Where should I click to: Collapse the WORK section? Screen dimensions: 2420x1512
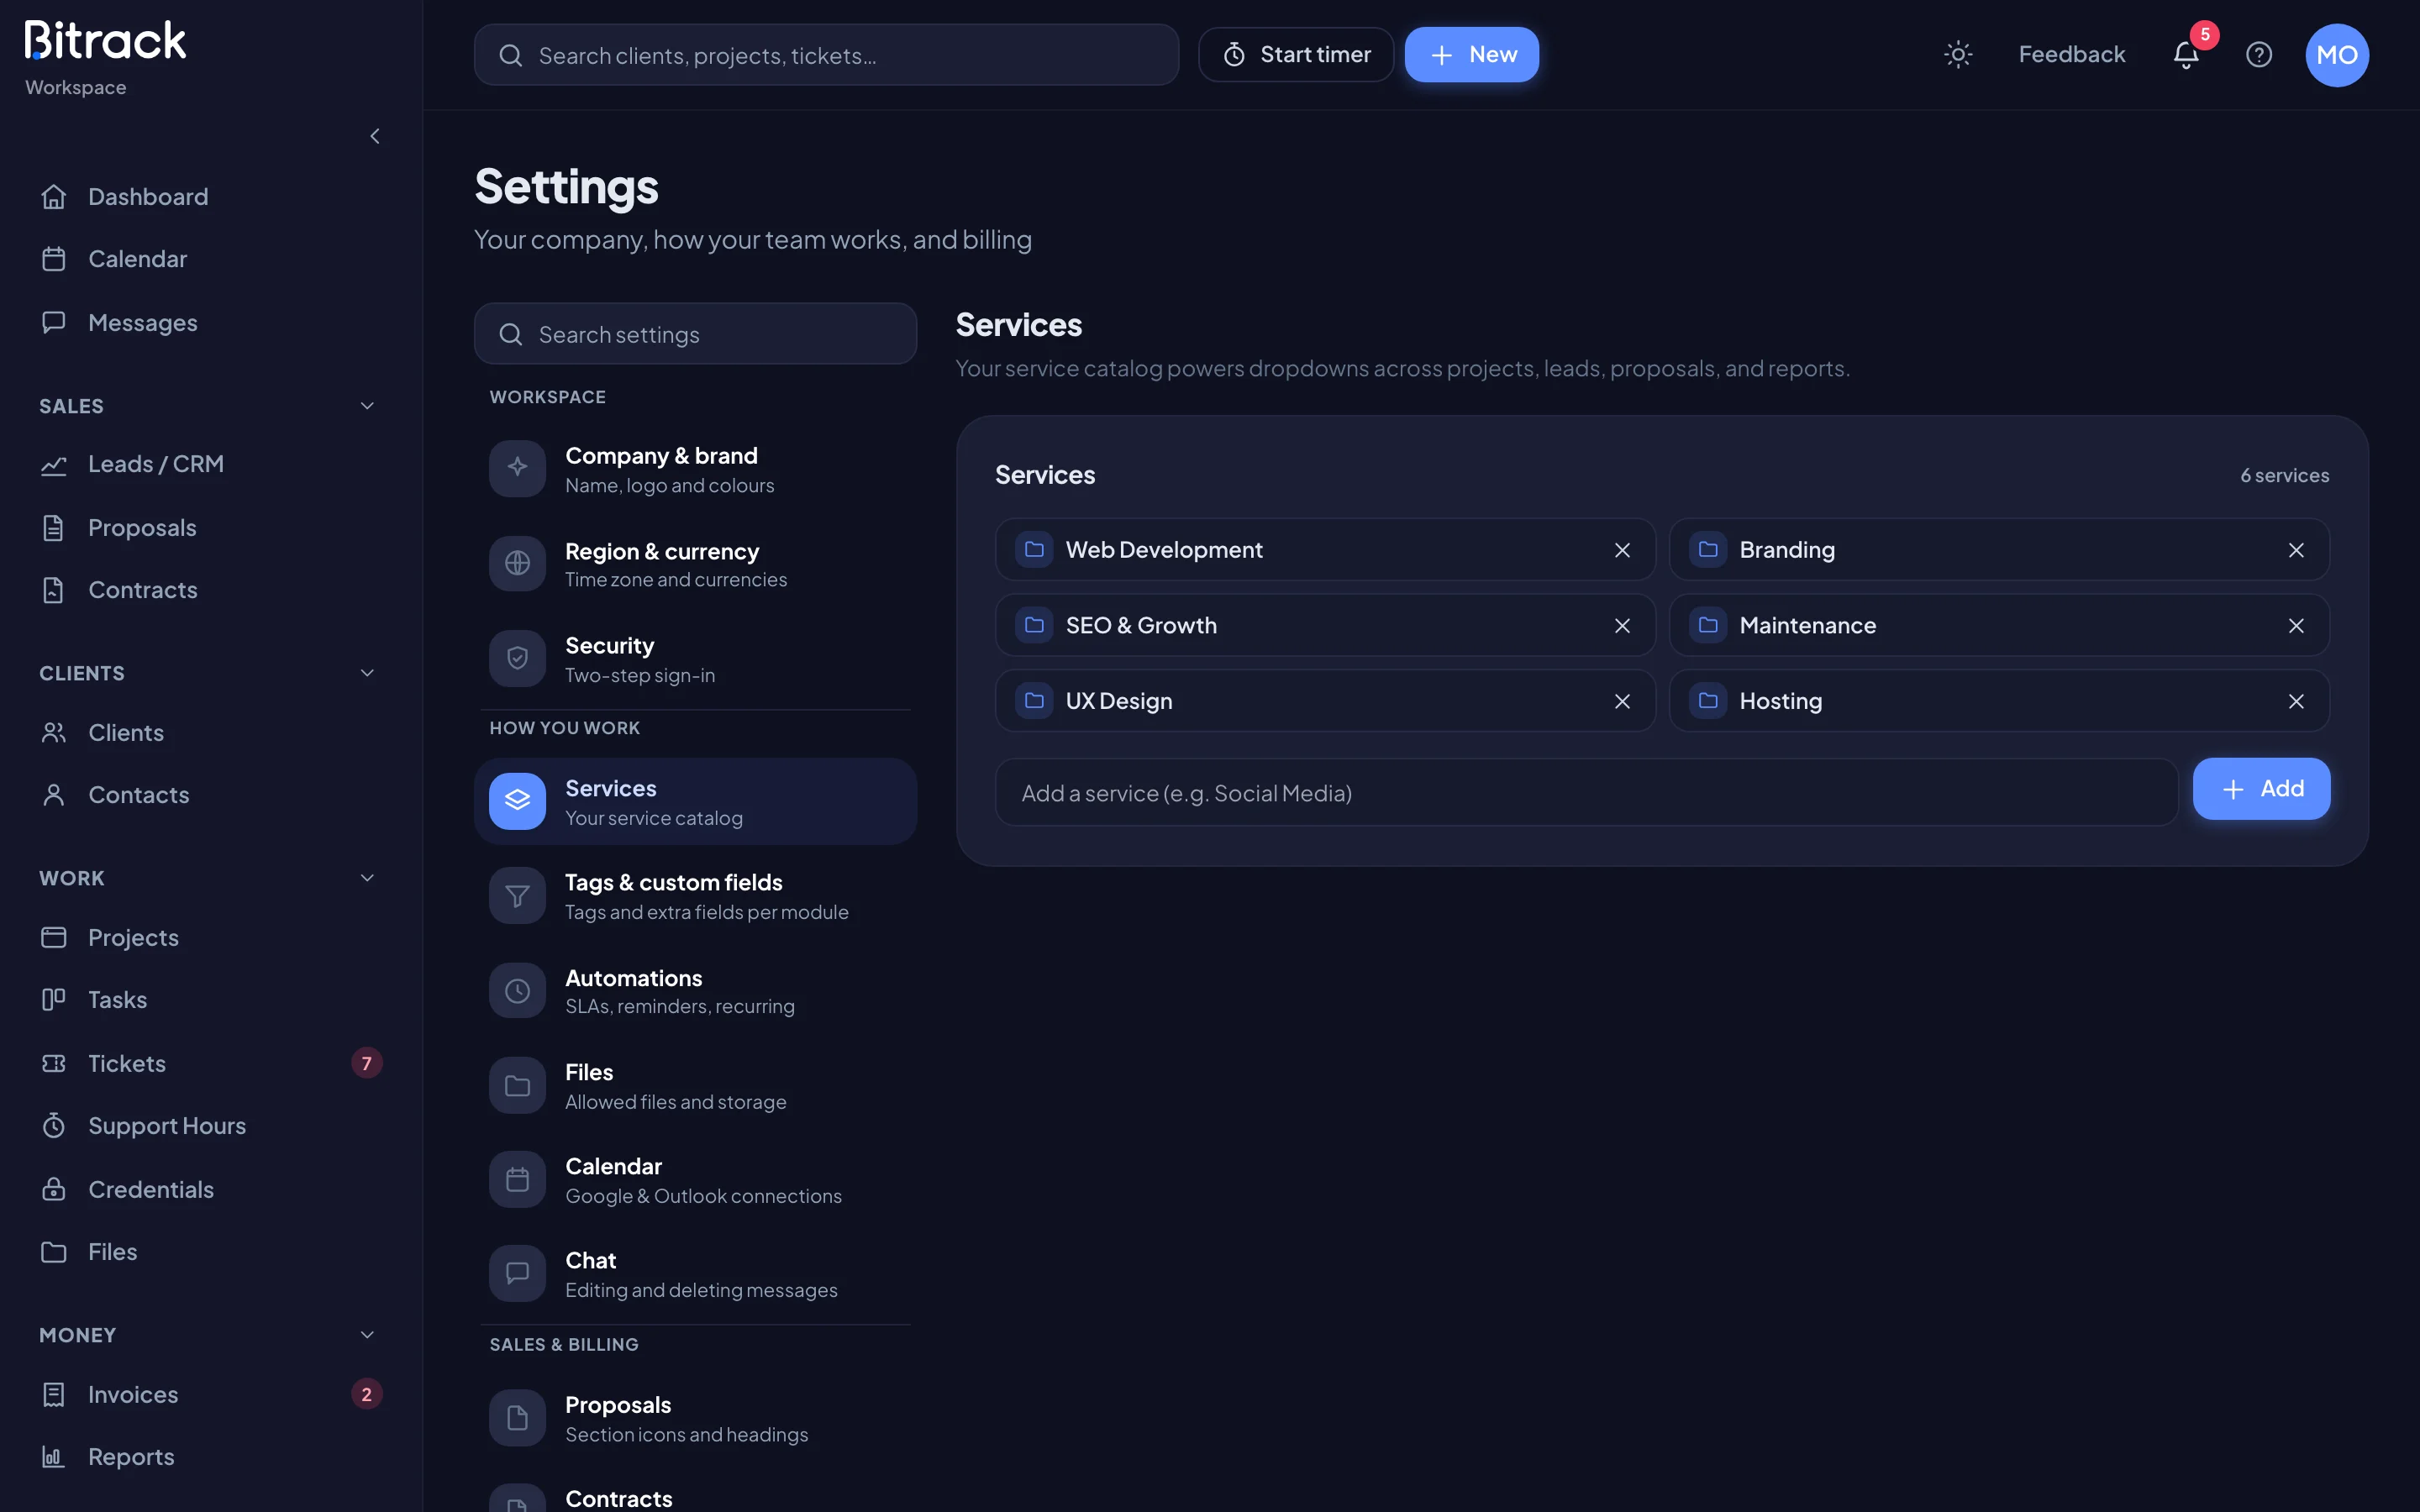pos(367,878)
